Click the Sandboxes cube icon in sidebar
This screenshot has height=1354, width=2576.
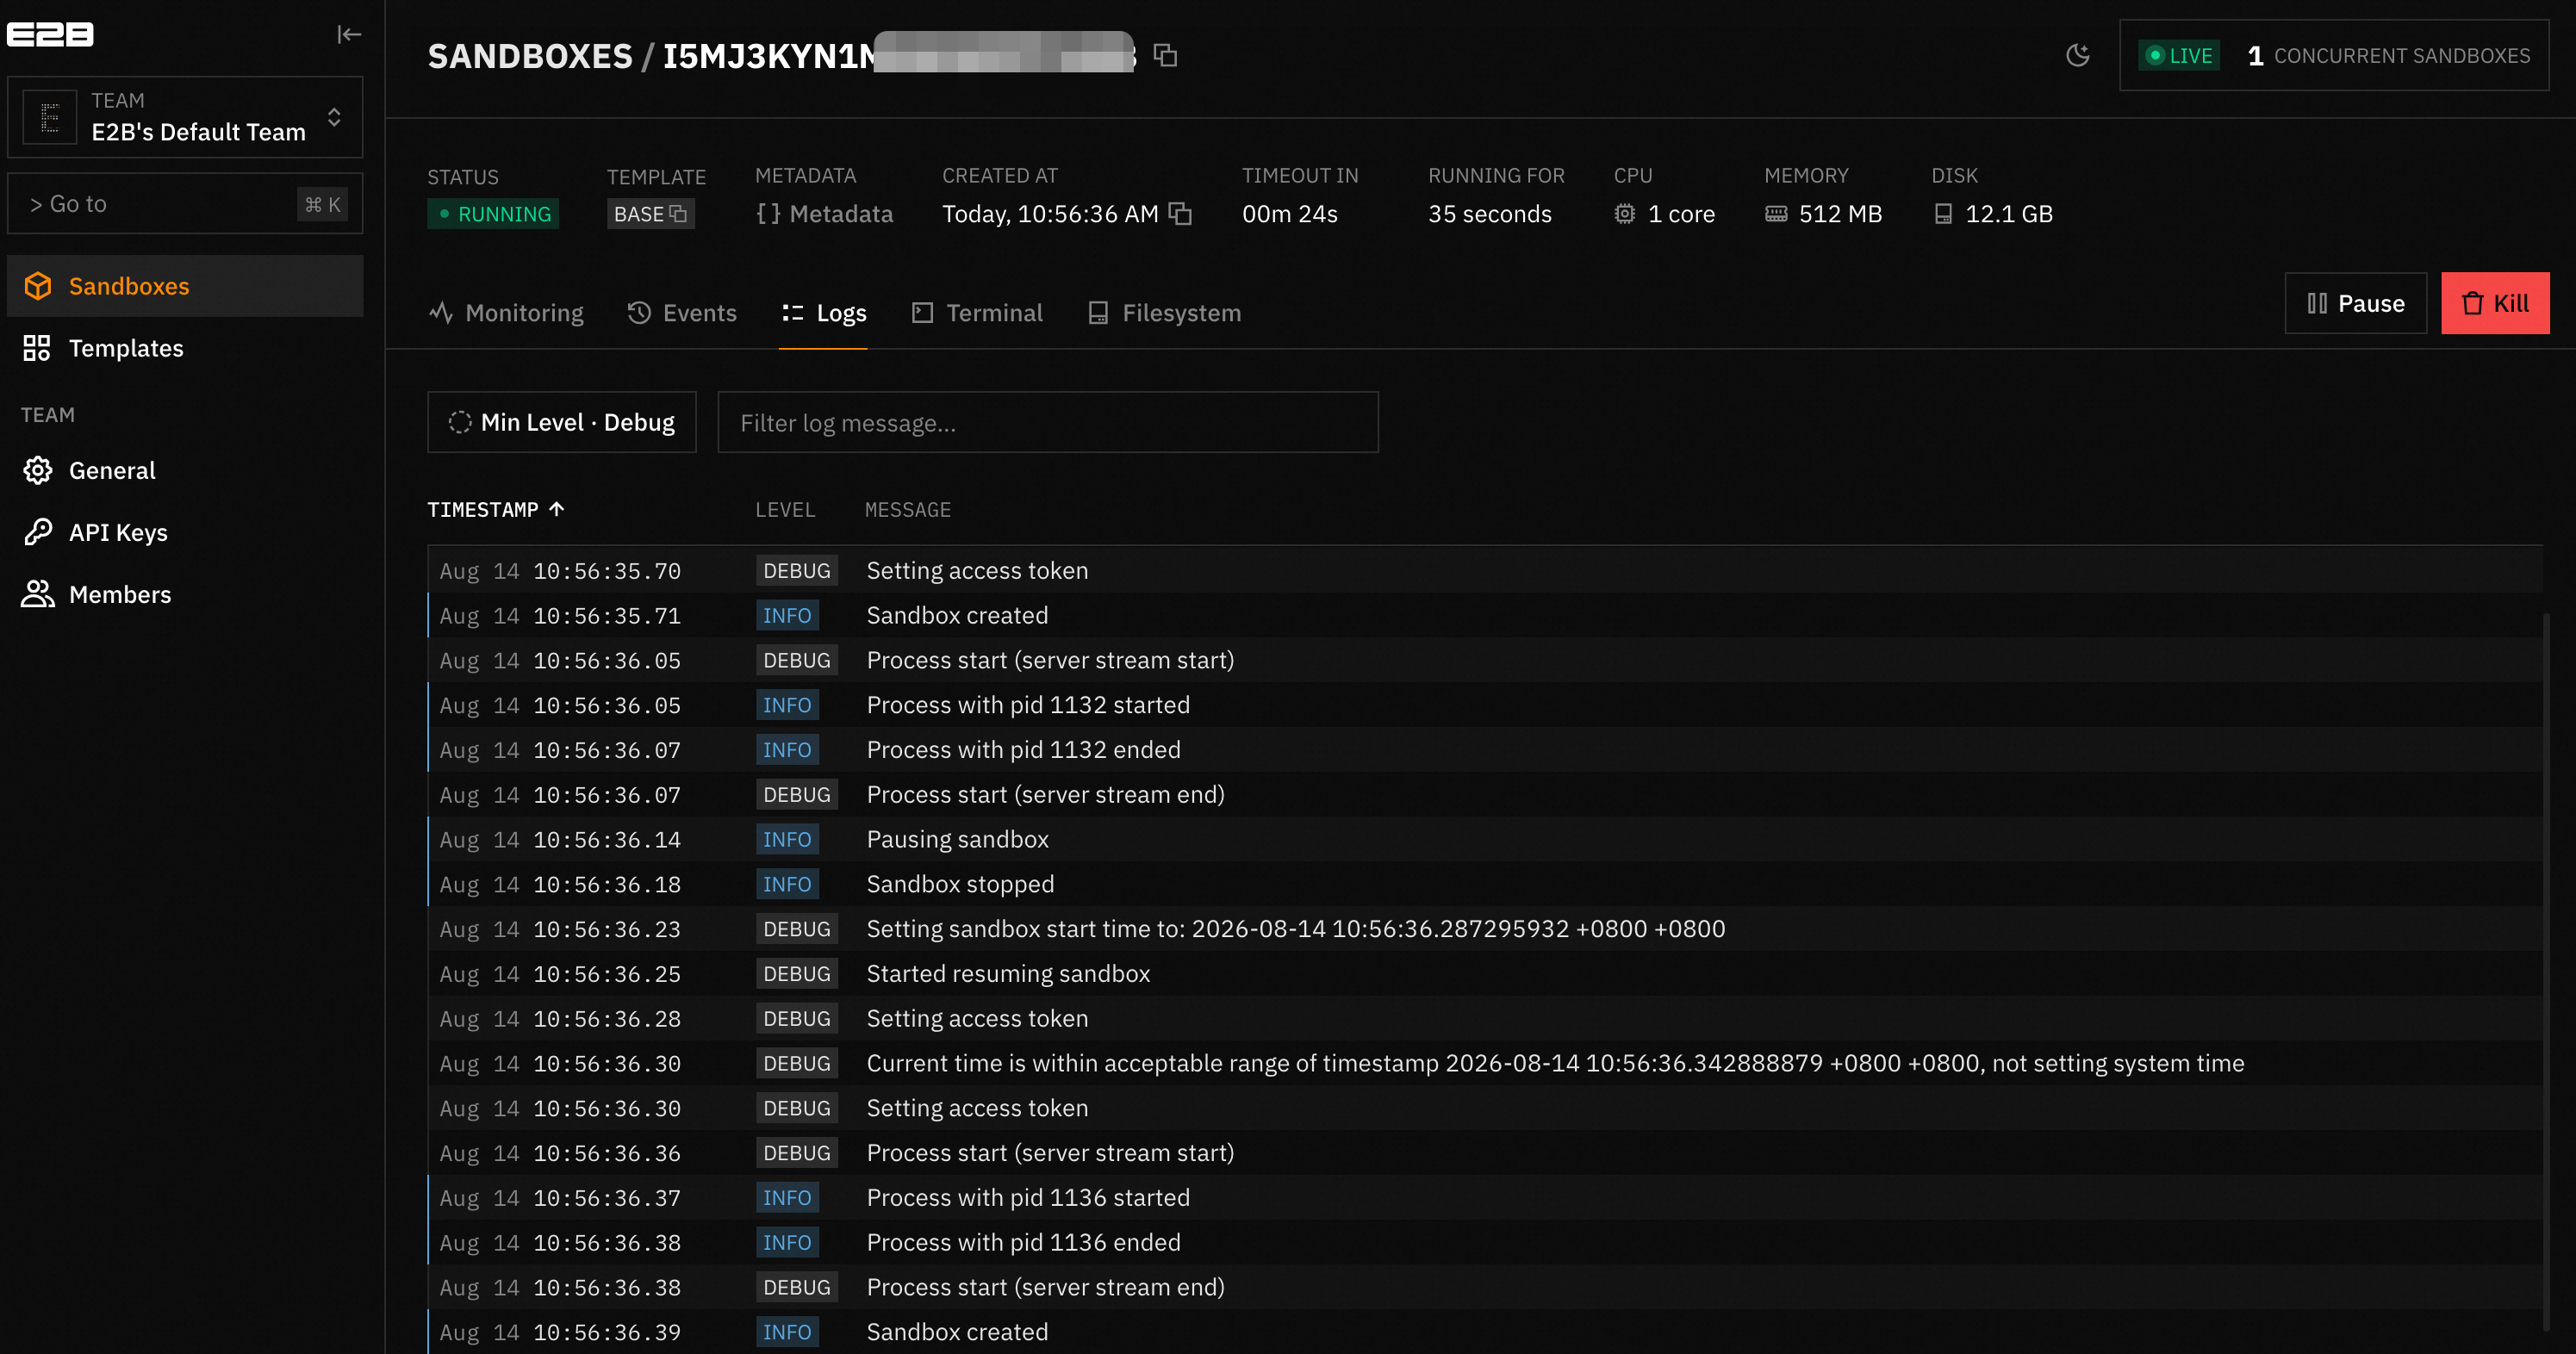tap(38, 286)
